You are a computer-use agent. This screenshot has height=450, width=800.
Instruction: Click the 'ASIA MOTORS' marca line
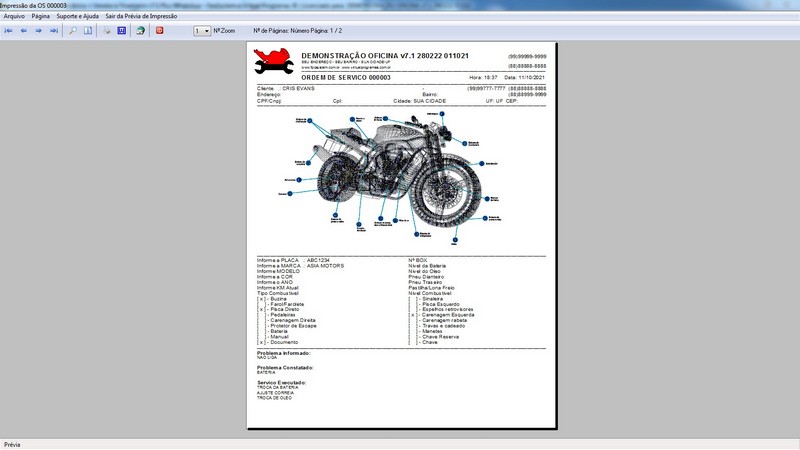point(301,266)
